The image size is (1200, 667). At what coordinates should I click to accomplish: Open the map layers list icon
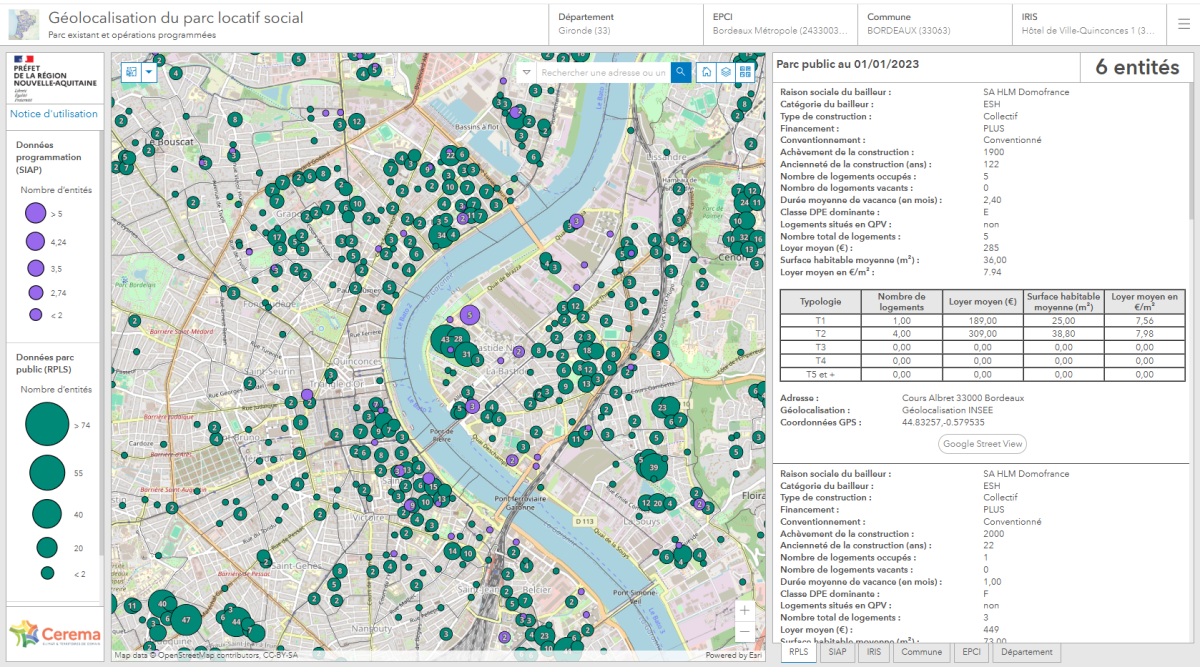(x=726, y=72)
